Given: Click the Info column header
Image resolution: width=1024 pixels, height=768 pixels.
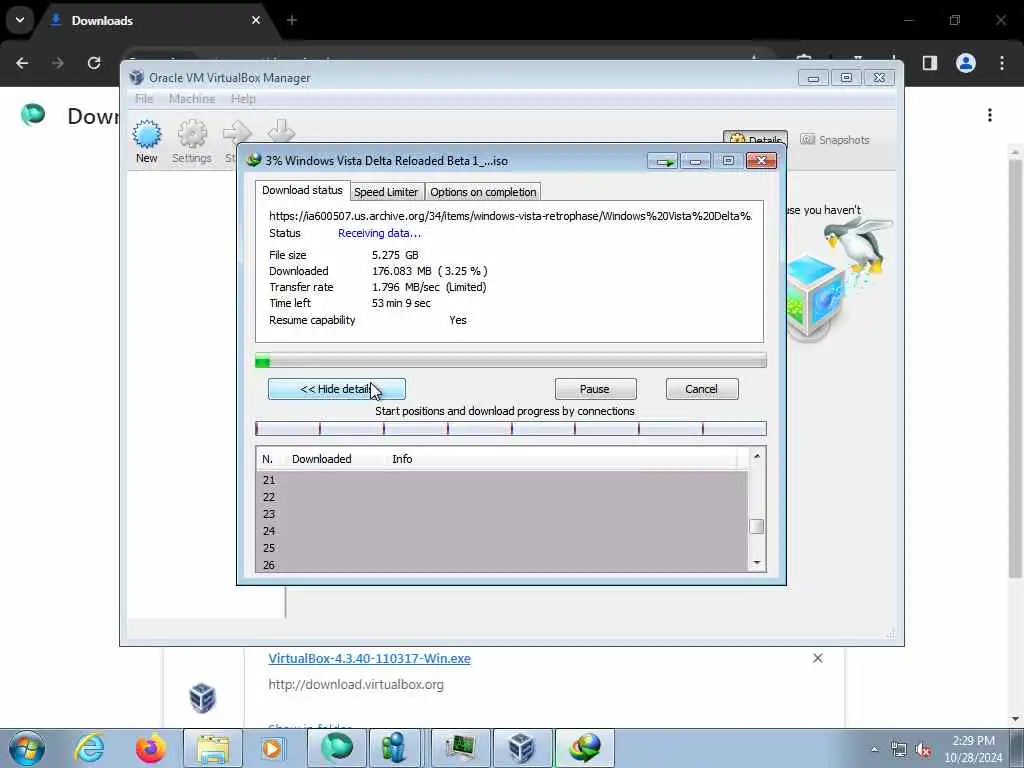Looking at the screenshot, I should (x=402, y=459).
